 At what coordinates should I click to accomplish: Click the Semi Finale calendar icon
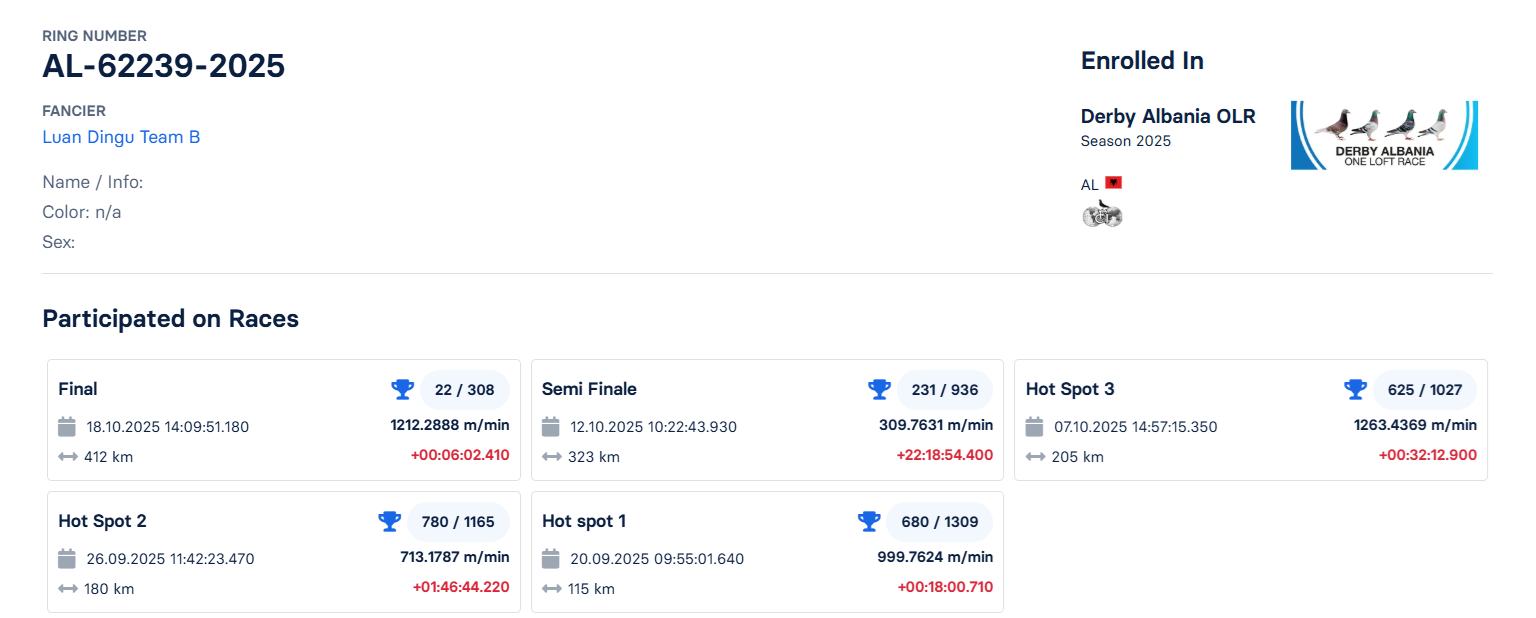[x=550, y=427]
